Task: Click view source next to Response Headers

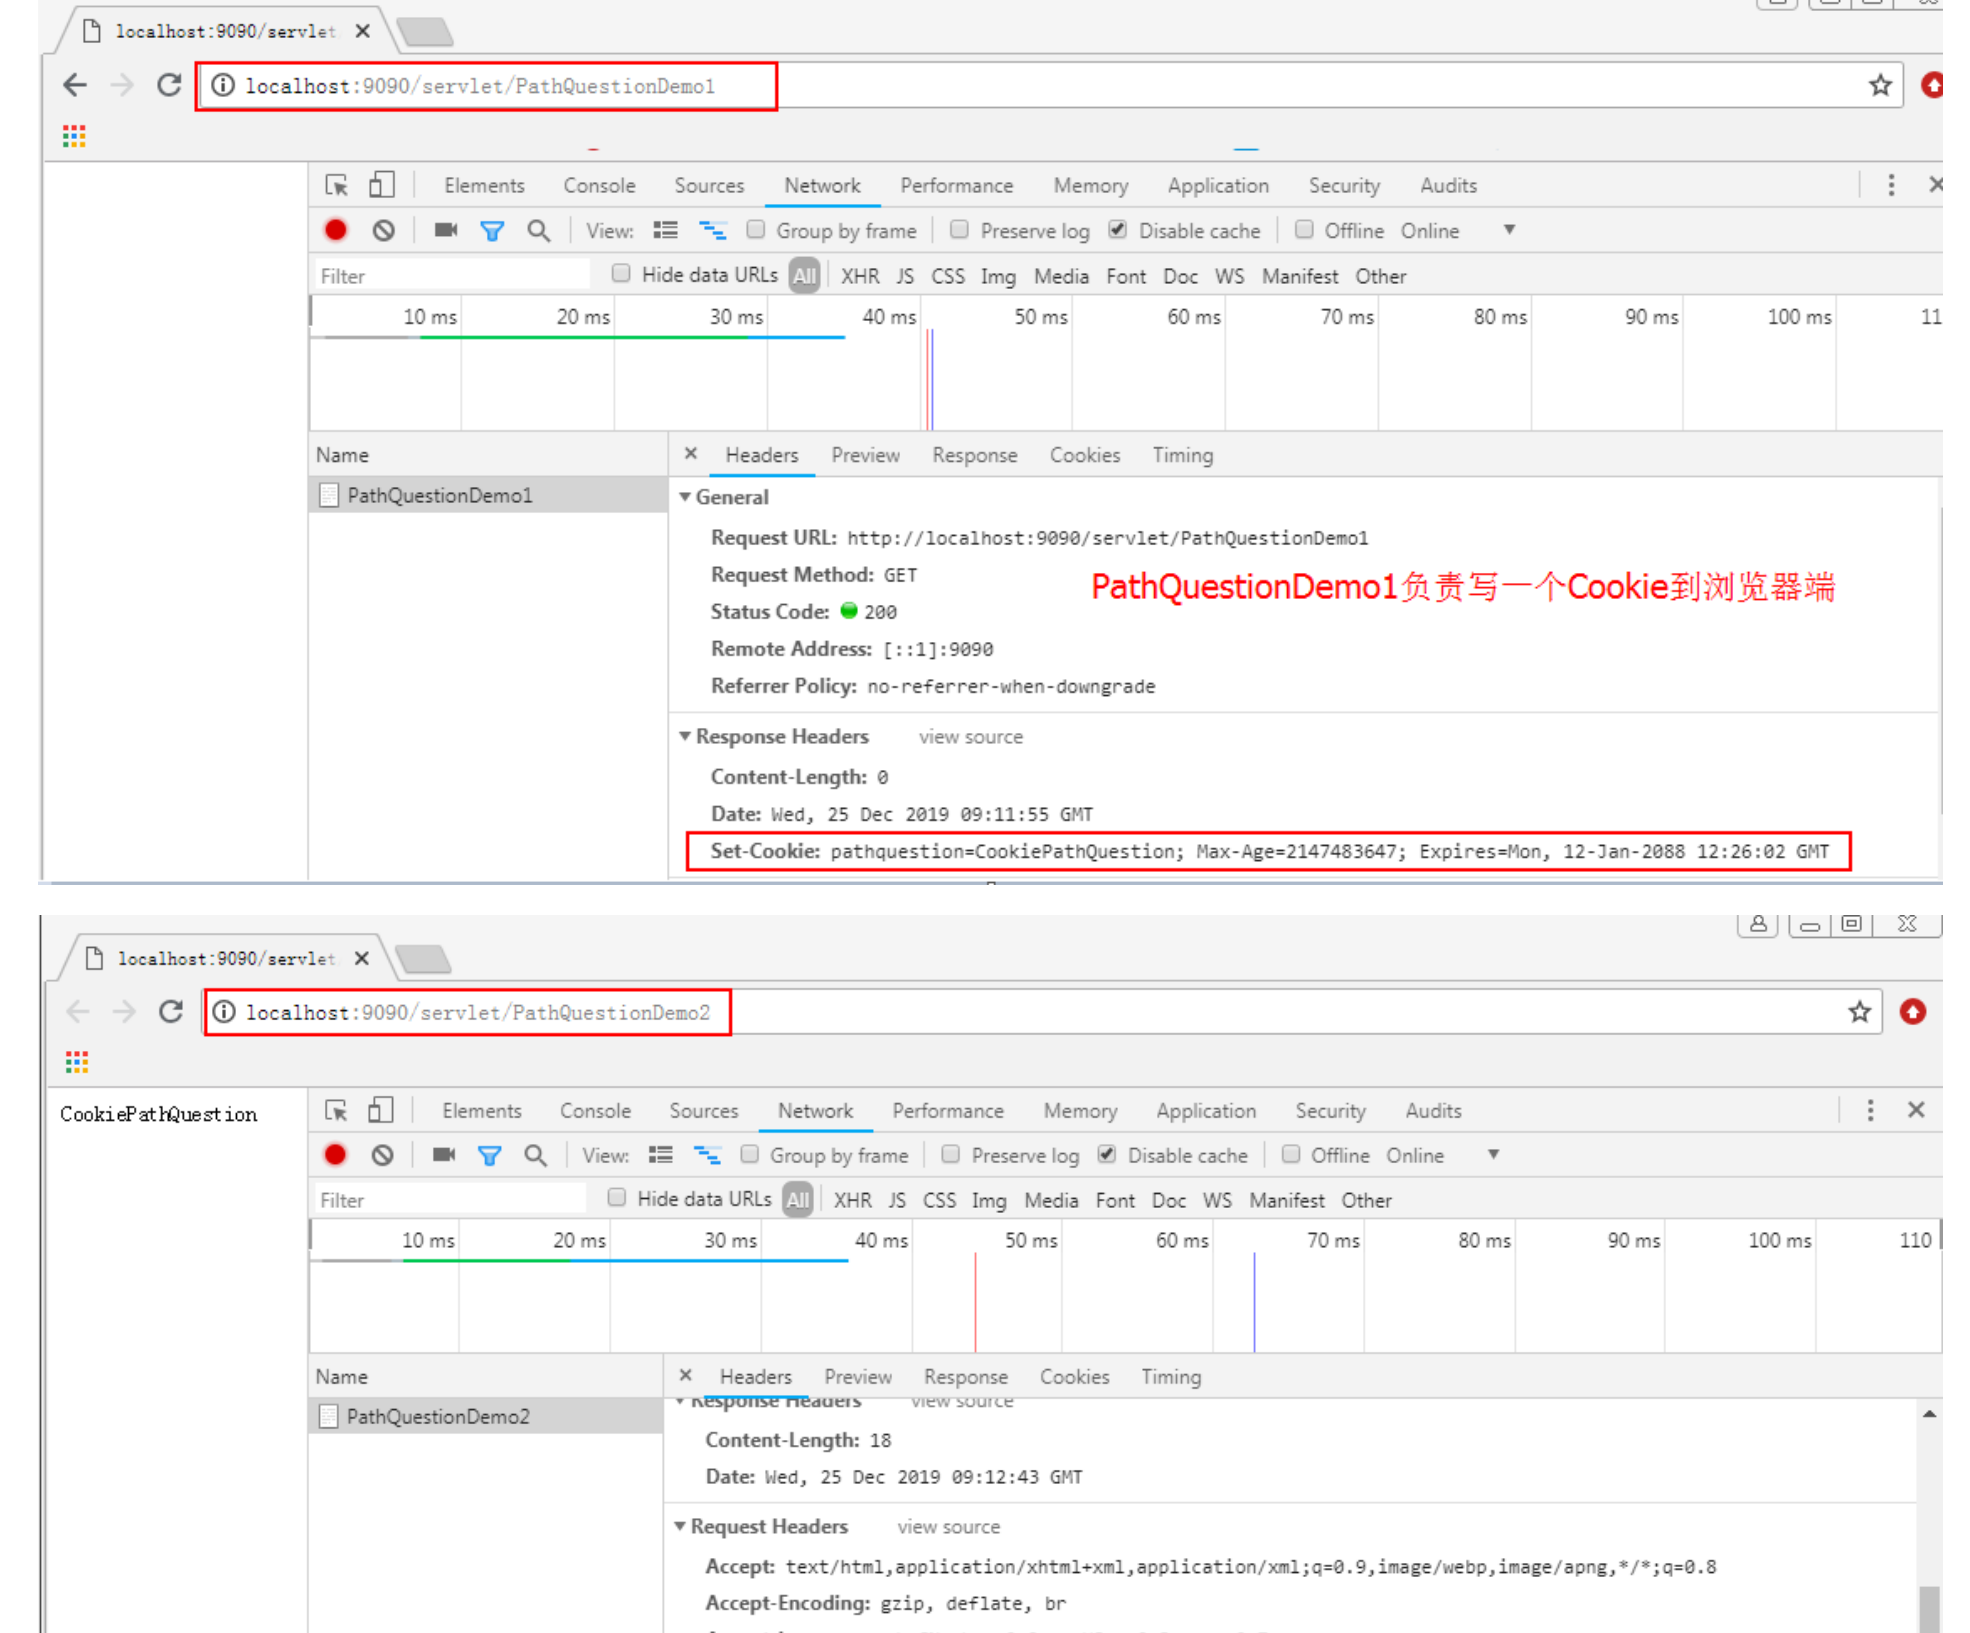Action: (970, 737)
